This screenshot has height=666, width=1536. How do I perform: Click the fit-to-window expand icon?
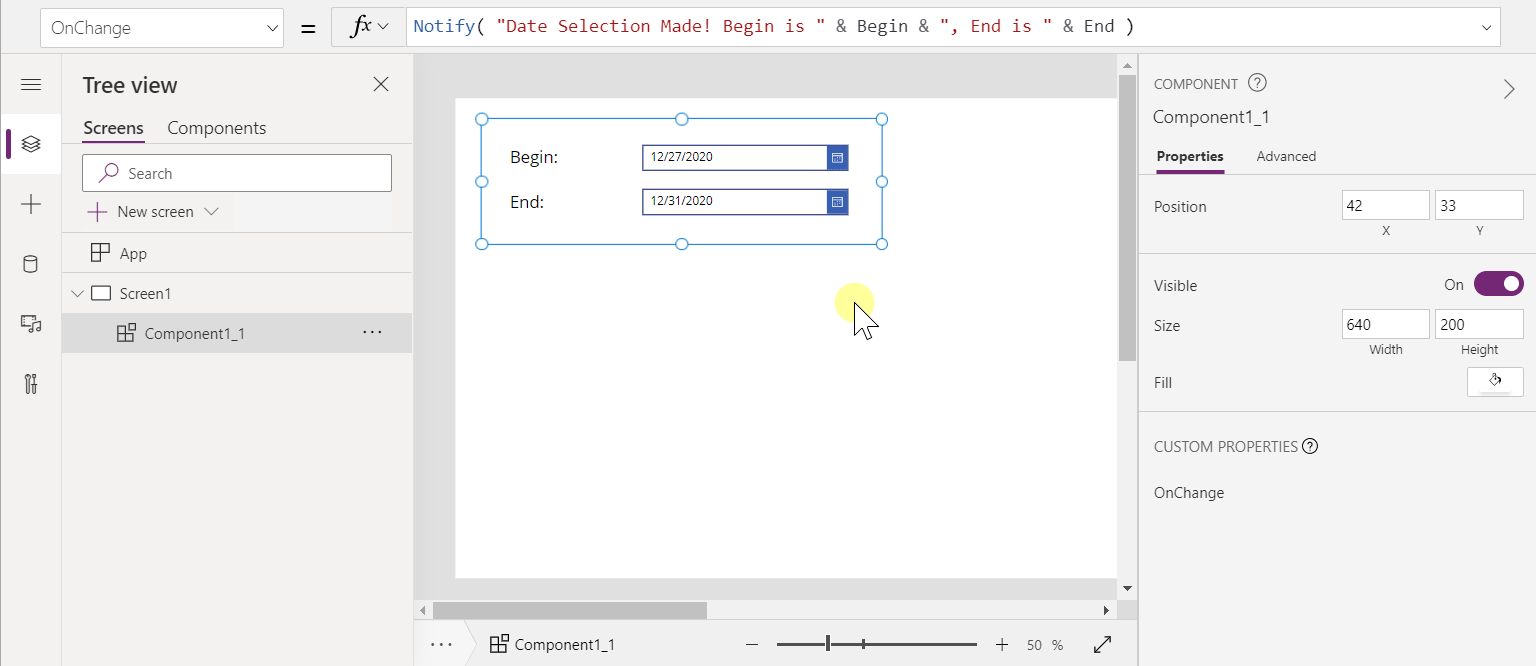[1102, 645]
